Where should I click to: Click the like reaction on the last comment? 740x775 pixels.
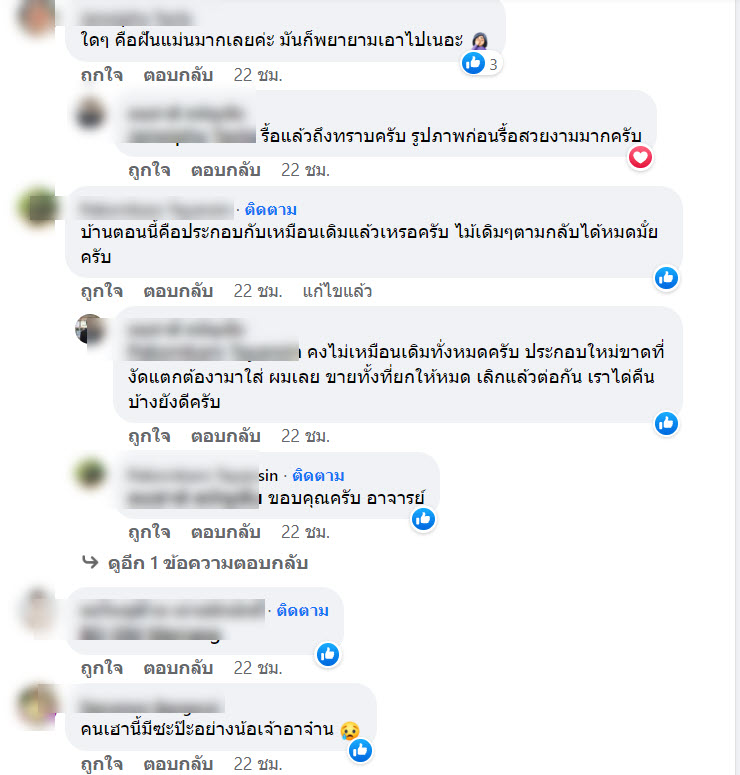pos(360,751)
